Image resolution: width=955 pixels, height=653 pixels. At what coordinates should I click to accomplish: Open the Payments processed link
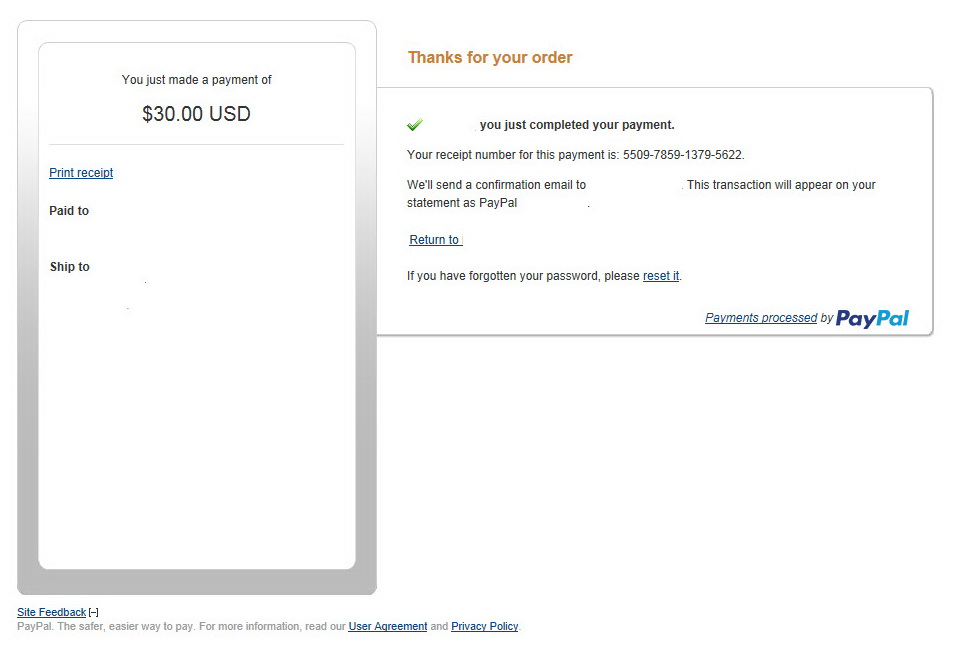(761, 317)
